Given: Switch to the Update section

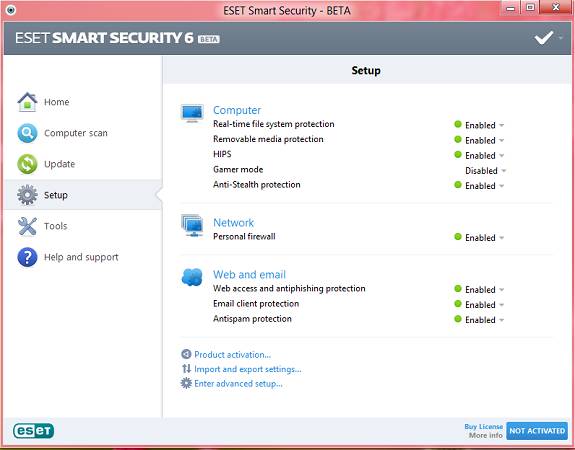Looking at the screenshot, I should coord(59,164).
